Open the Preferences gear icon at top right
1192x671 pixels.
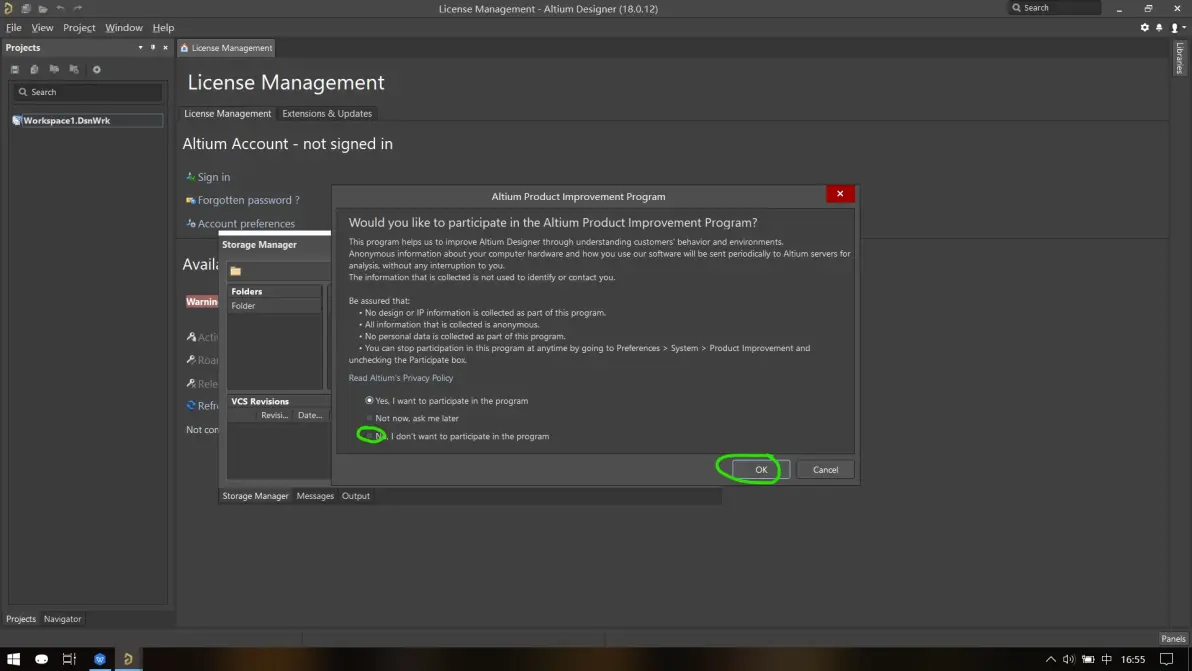(x=1145, y=27)
